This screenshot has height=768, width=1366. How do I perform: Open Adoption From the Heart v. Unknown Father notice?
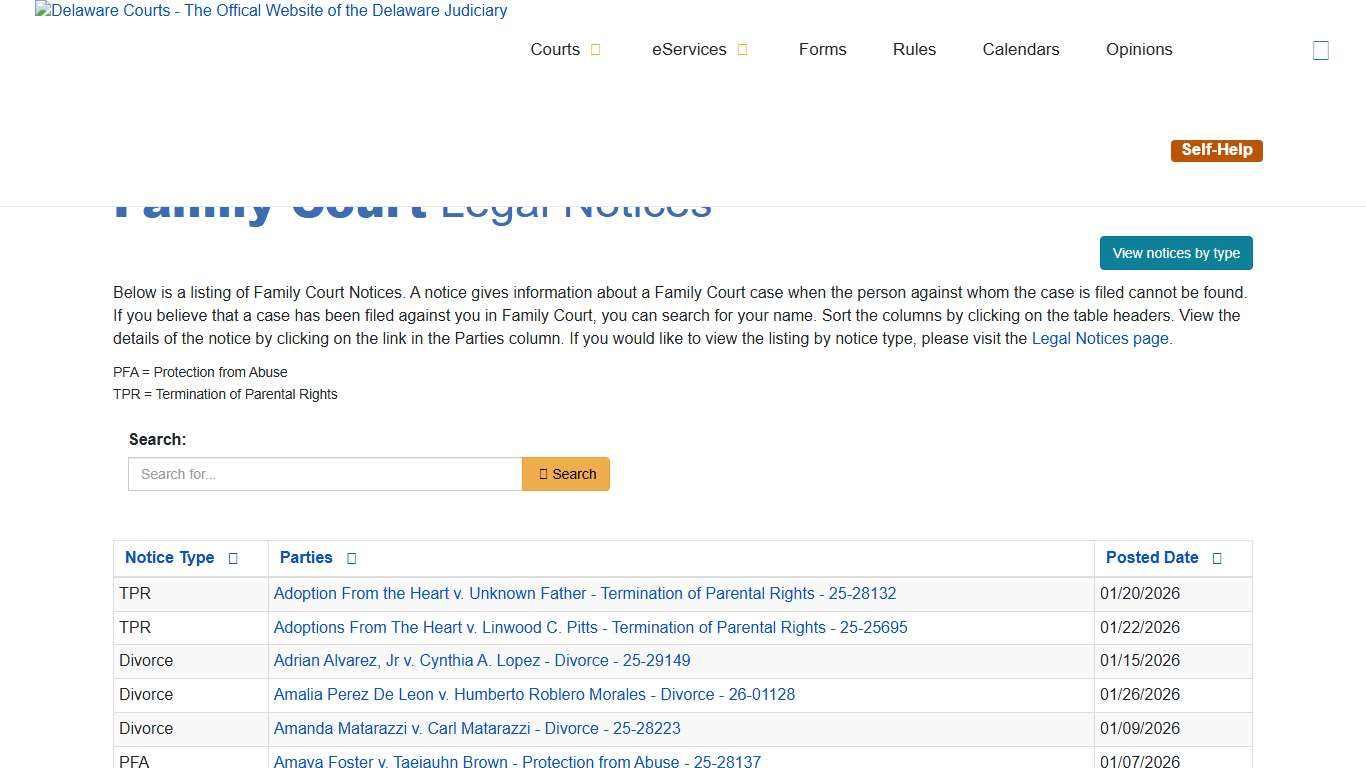coord(584,594)
